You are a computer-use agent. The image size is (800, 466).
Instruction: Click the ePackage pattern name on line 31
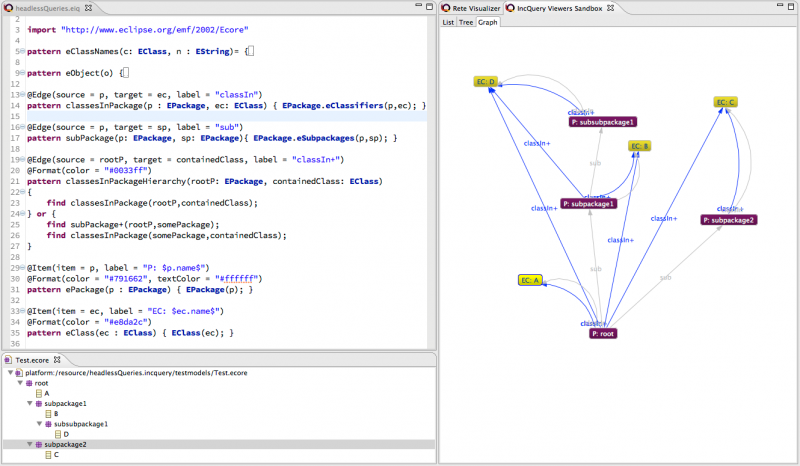pos(84,290)
